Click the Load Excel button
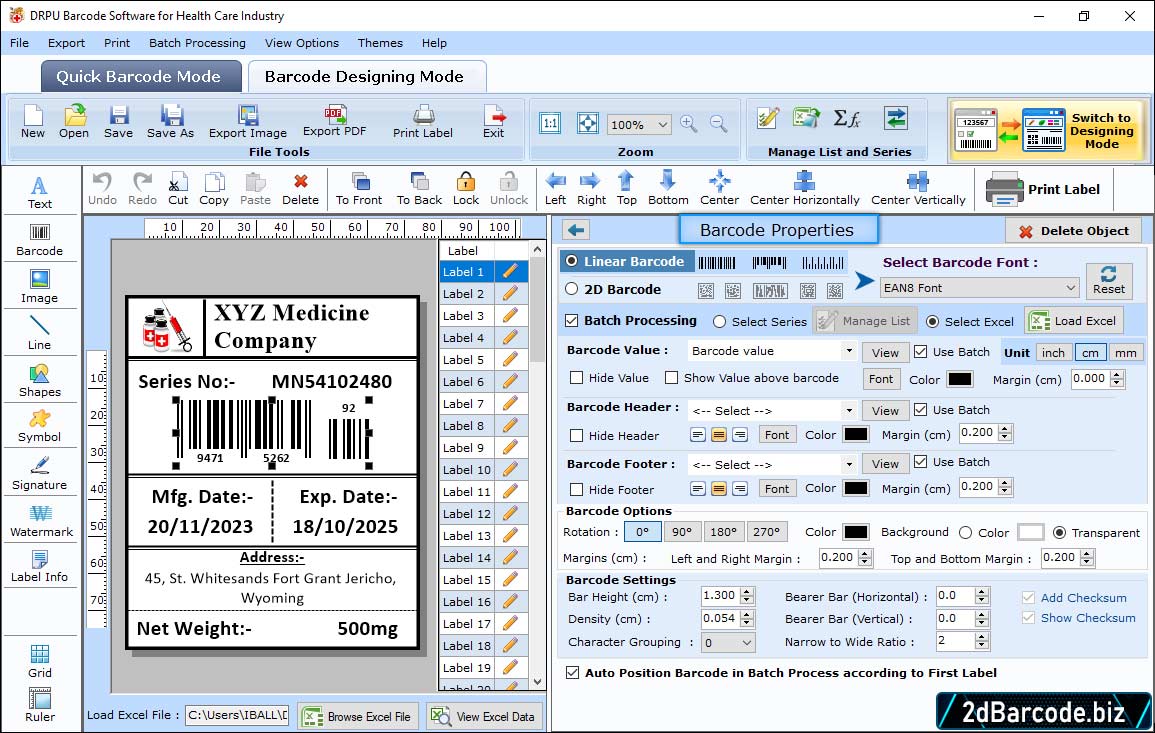Viewport: 1155px width, 733px height. click(1073, 321)
